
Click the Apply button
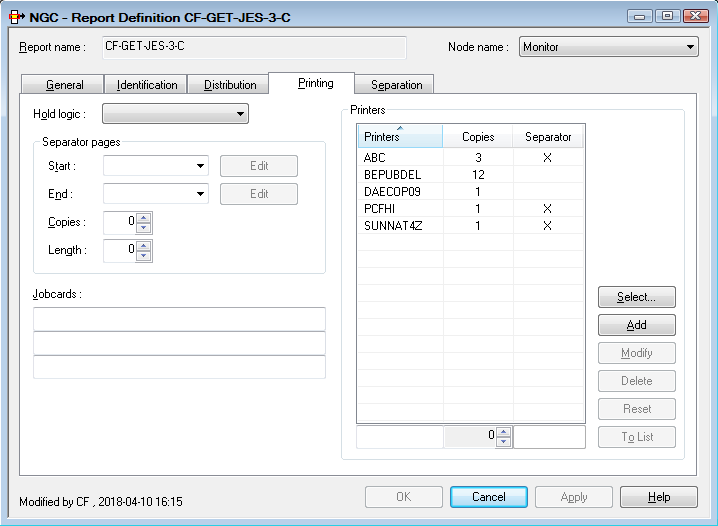tap(574, 497)
